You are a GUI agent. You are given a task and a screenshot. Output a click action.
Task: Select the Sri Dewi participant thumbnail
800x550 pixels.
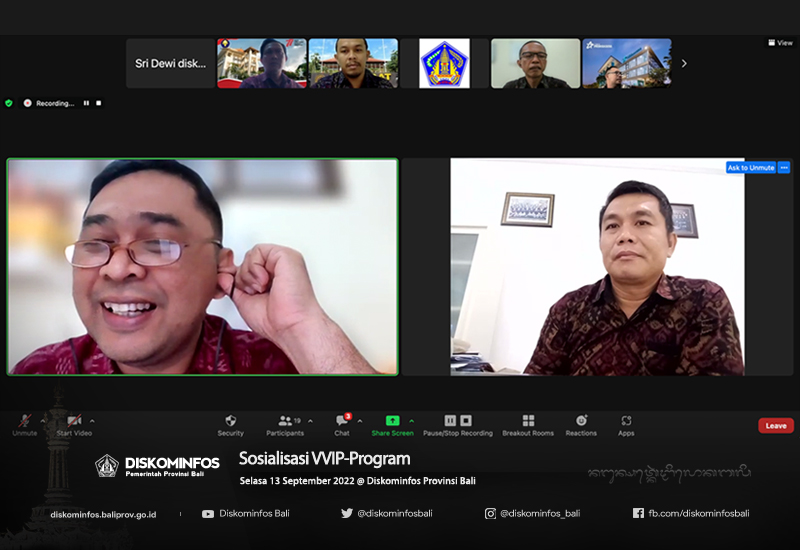click(170, 63)
